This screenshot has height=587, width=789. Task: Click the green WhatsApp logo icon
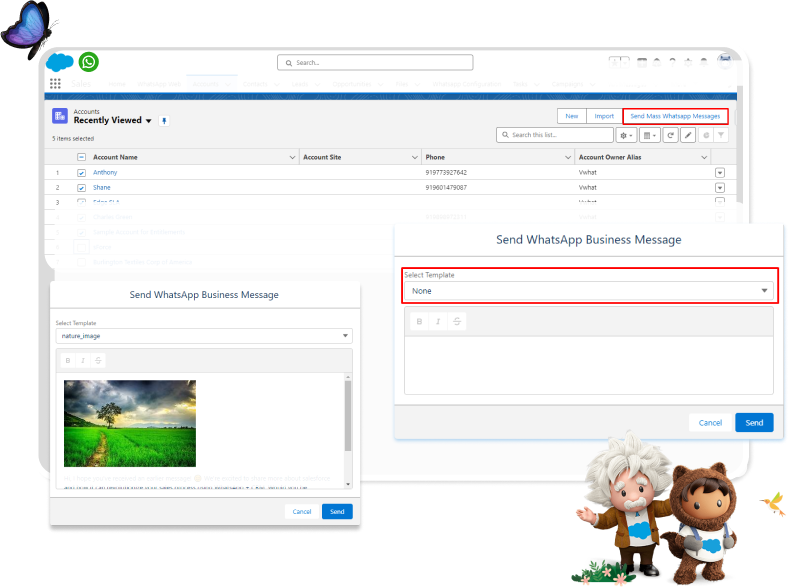(89, 62)
